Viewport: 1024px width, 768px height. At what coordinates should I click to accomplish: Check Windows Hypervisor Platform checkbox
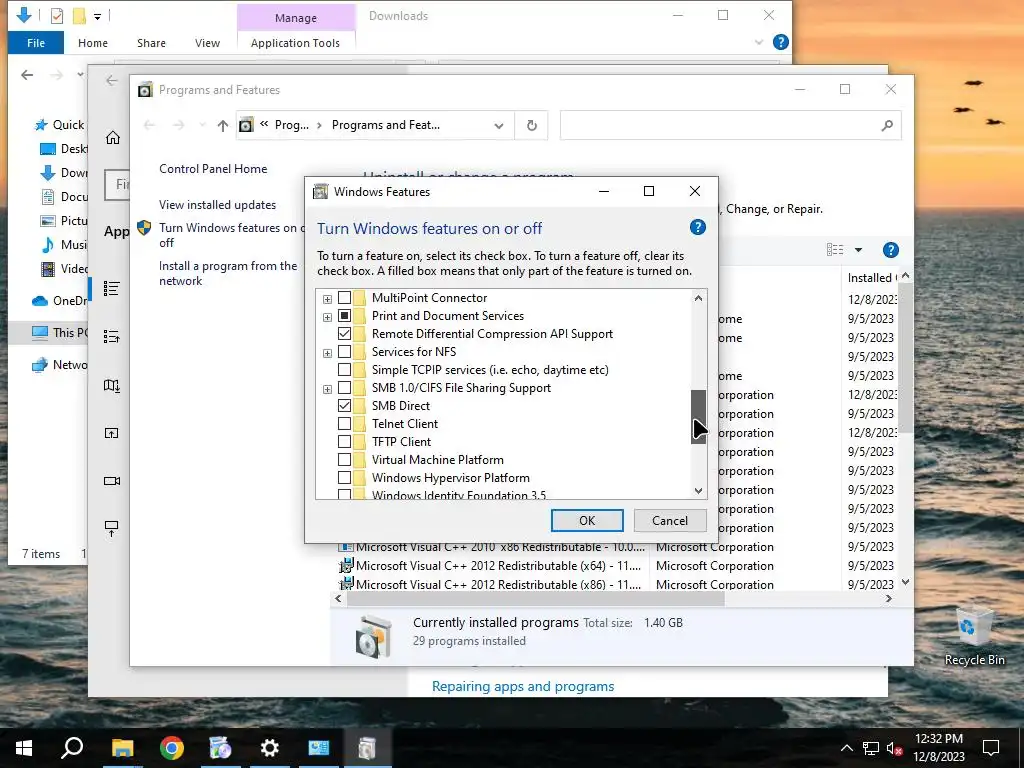click(x=344, y=477)
